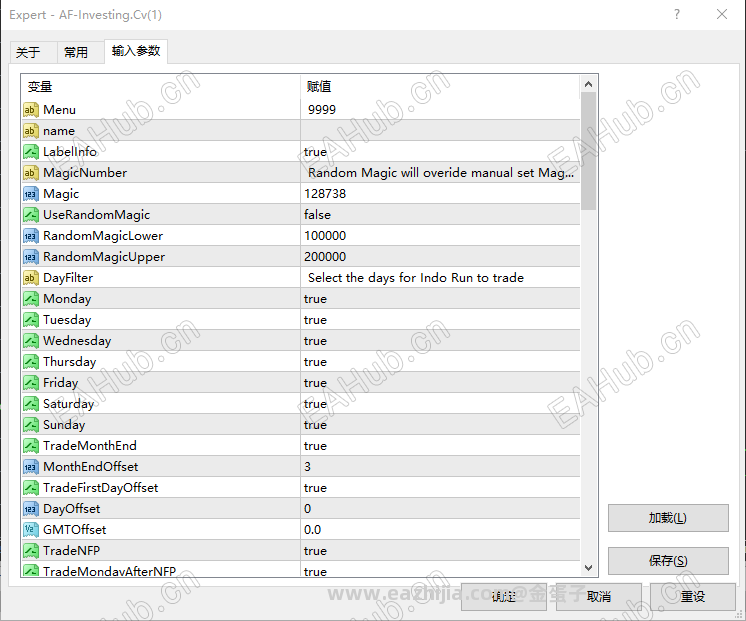Image resolution: width=746 pixels, height=621 pixels.
Task: Click the 'Random Magic will overide' value
Action: 441,173
